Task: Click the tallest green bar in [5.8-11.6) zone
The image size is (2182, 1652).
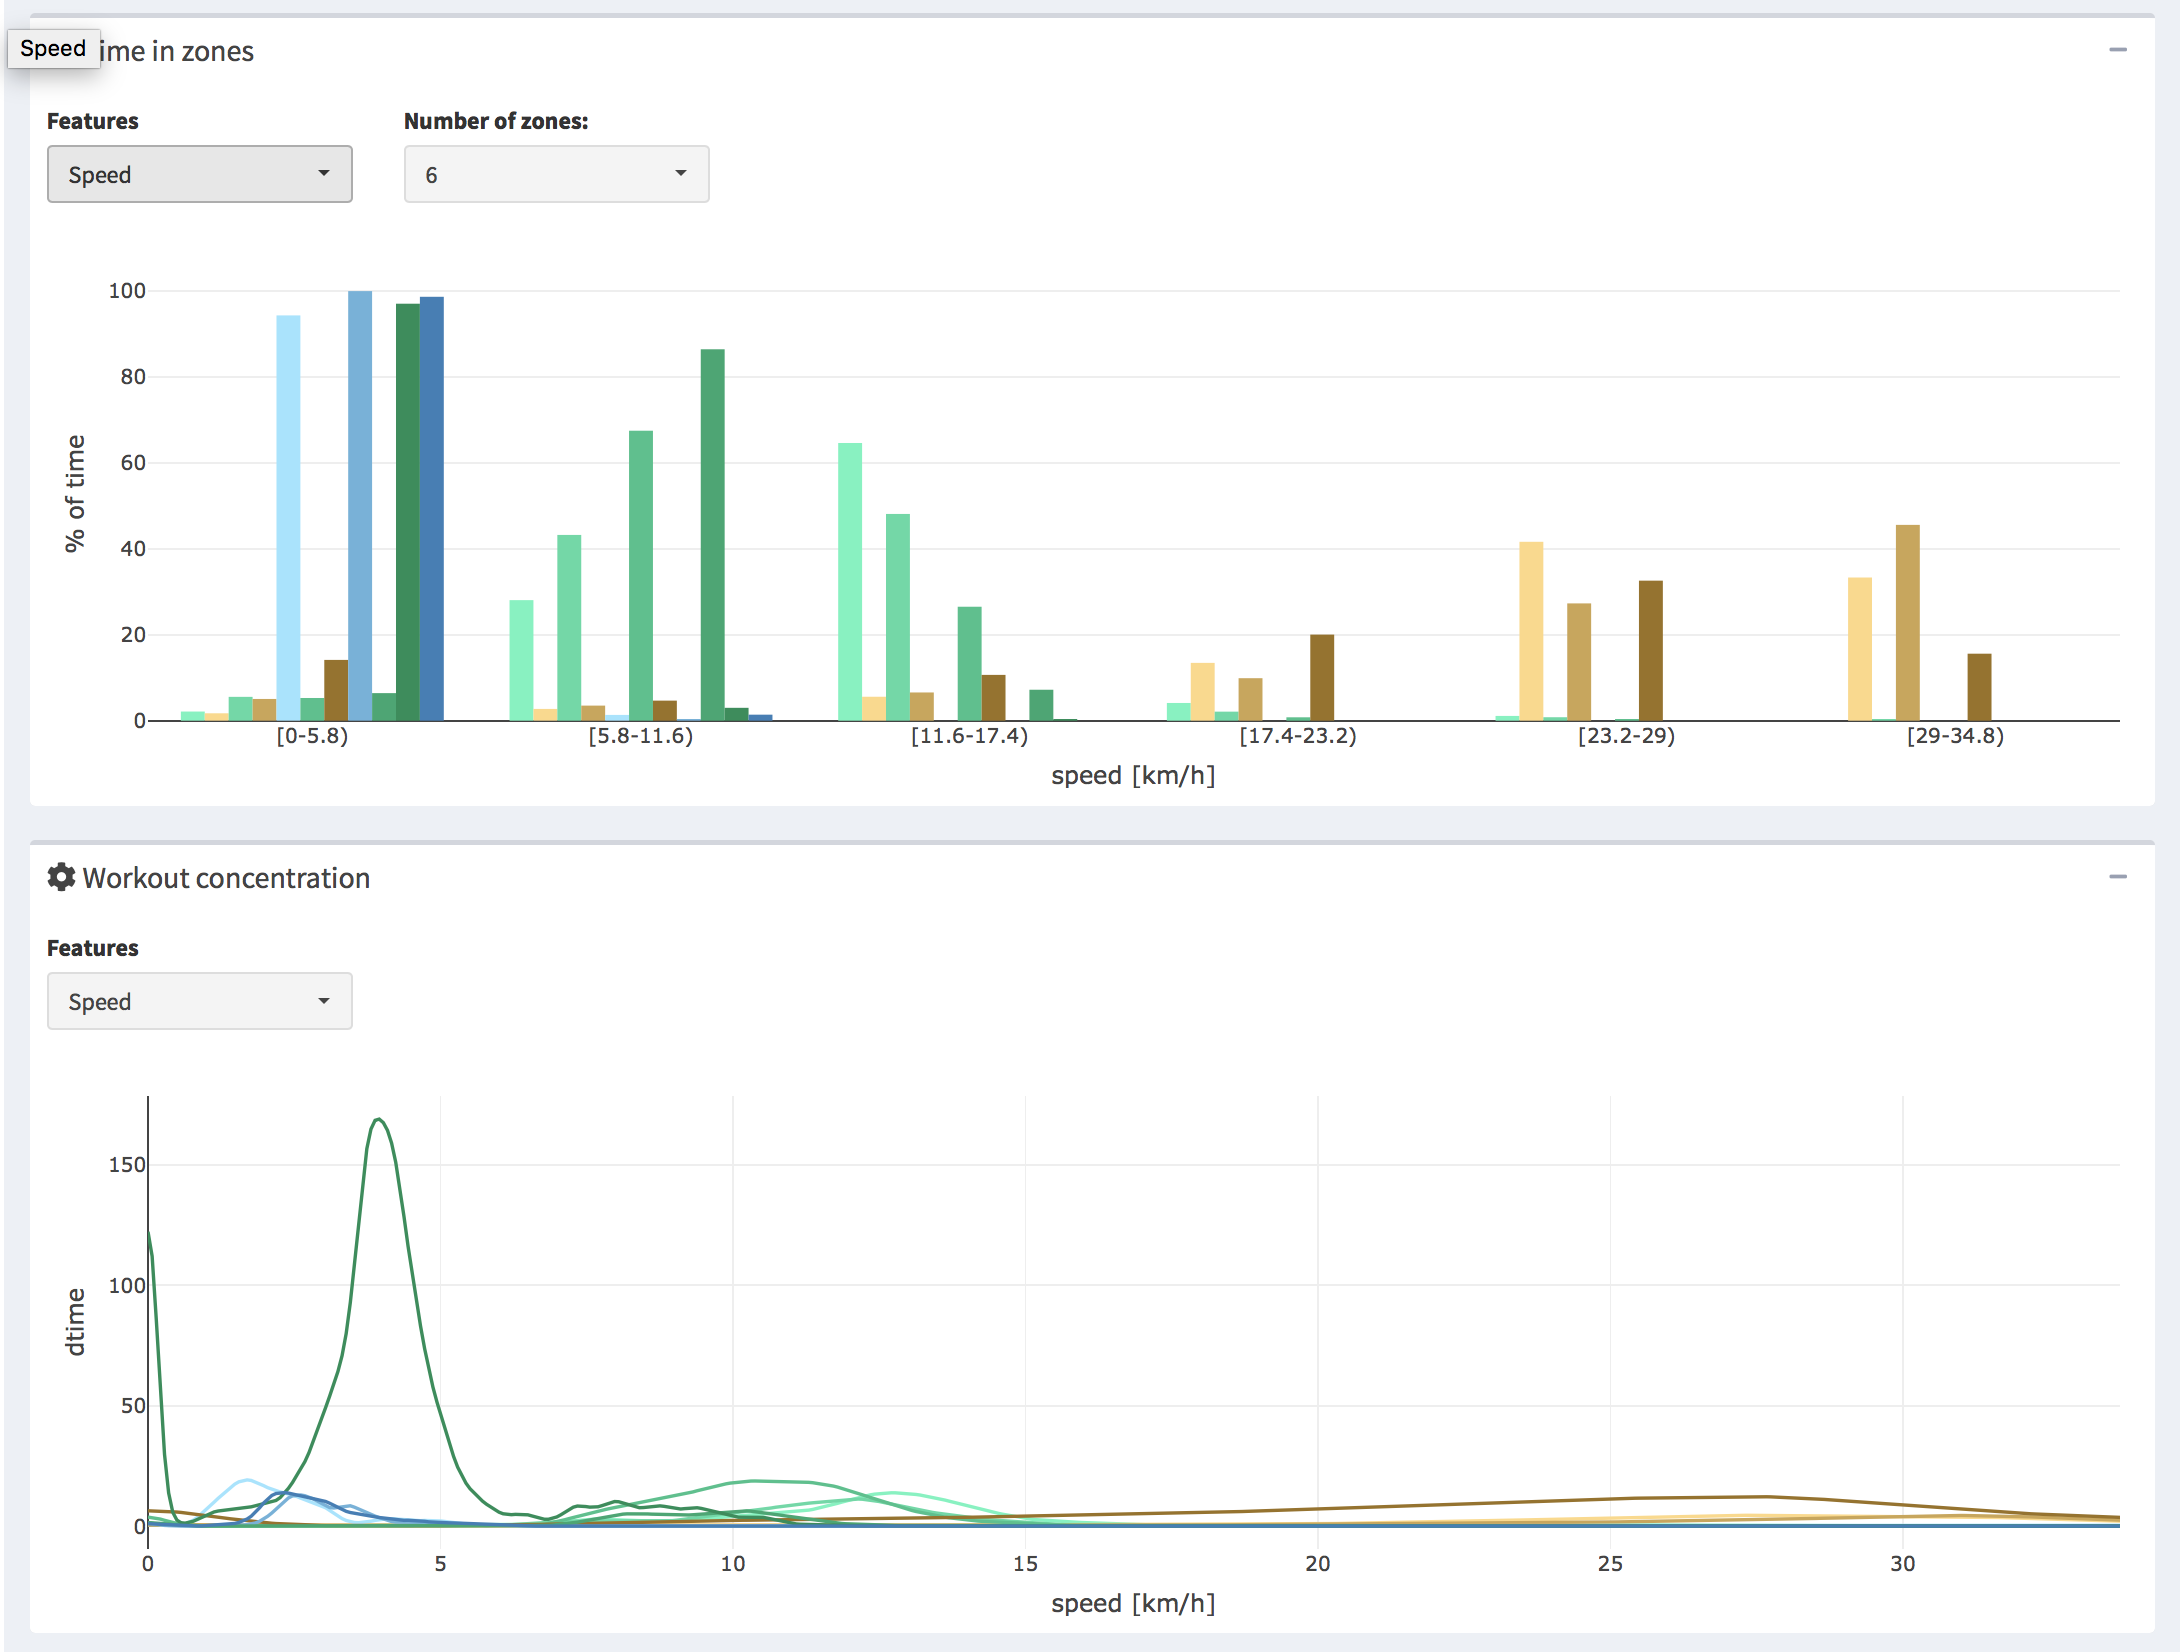Action: click(712, 534)
